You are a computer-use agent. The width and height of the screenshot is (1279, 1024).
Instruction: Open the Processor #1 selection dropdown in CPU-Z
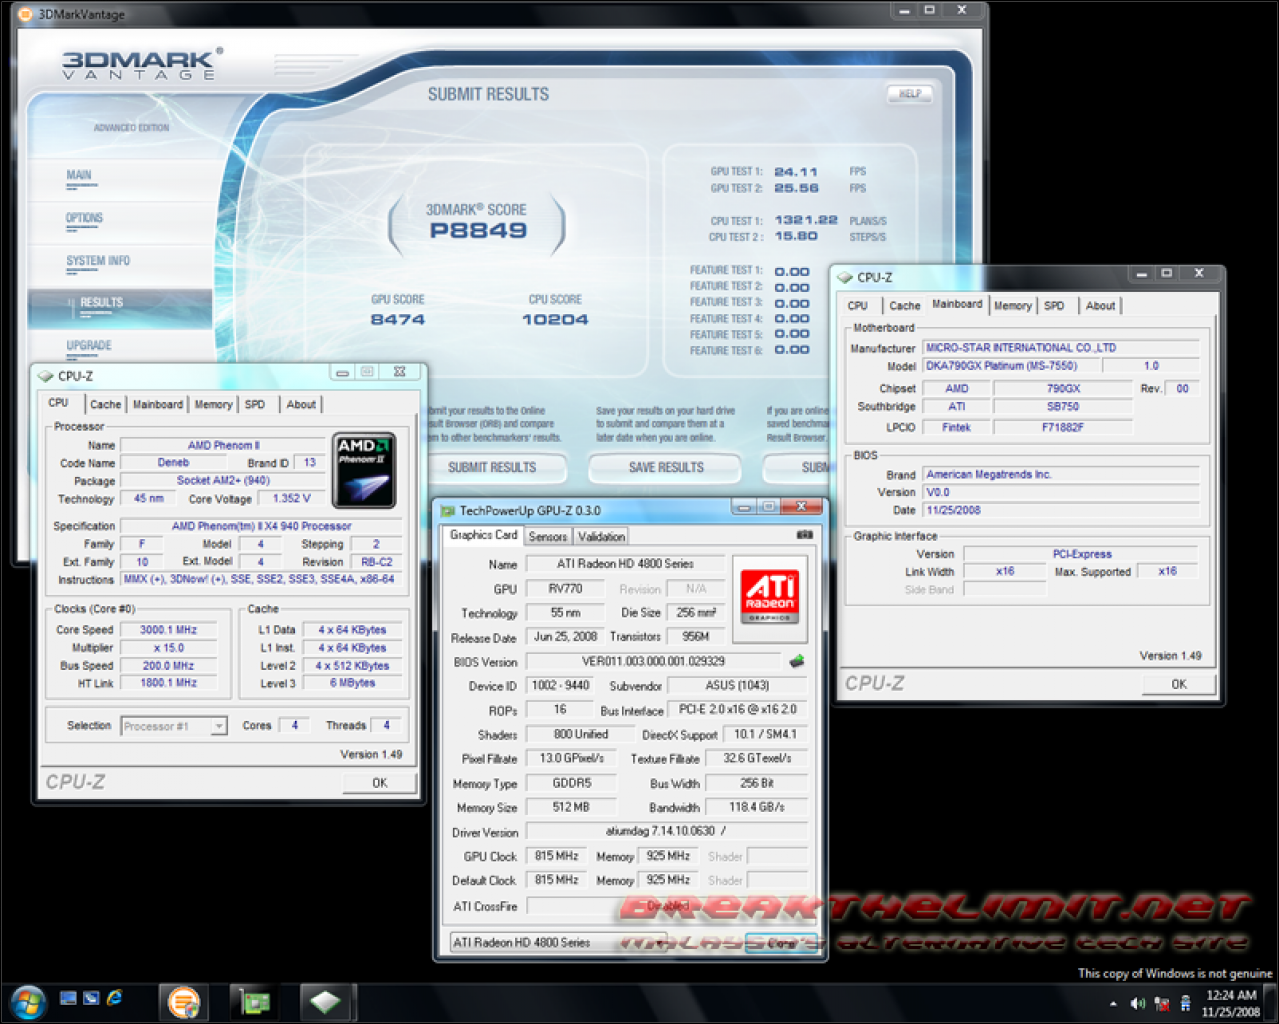tap(174, 726)
